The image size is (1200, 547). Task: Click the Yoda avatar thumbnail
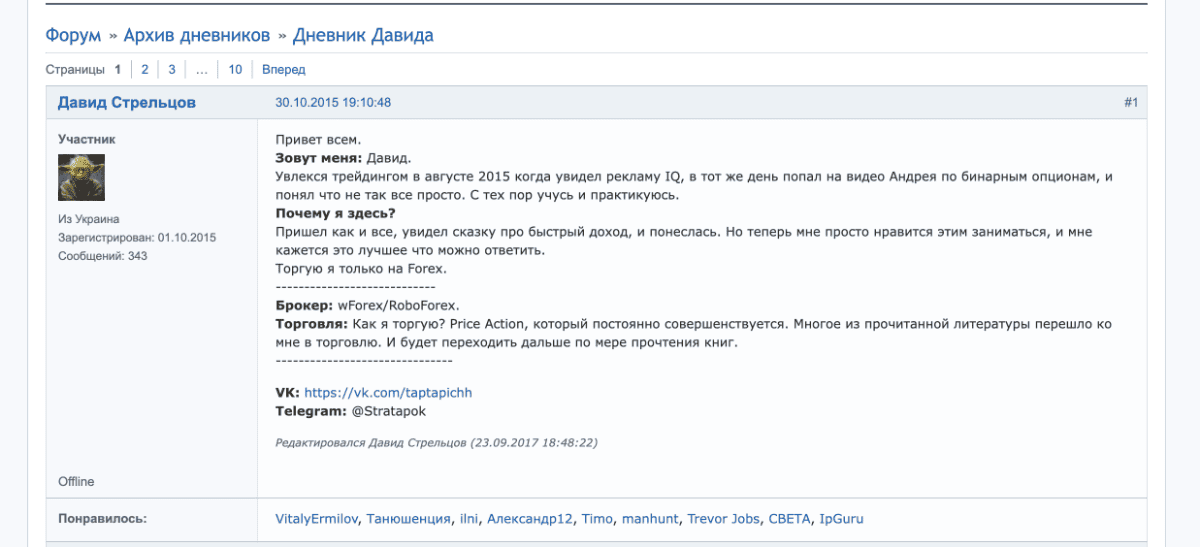click(81, 178)
